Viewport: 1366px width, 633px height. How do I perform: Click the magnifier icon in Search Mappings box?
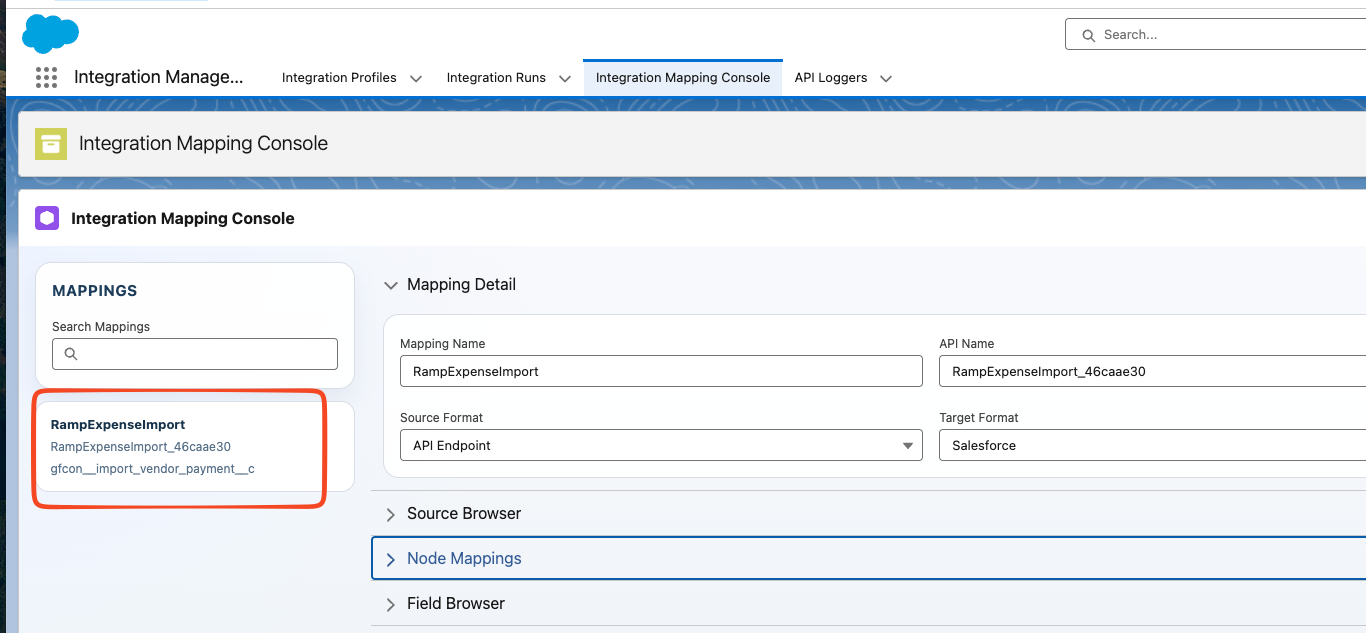click(71, 354)
